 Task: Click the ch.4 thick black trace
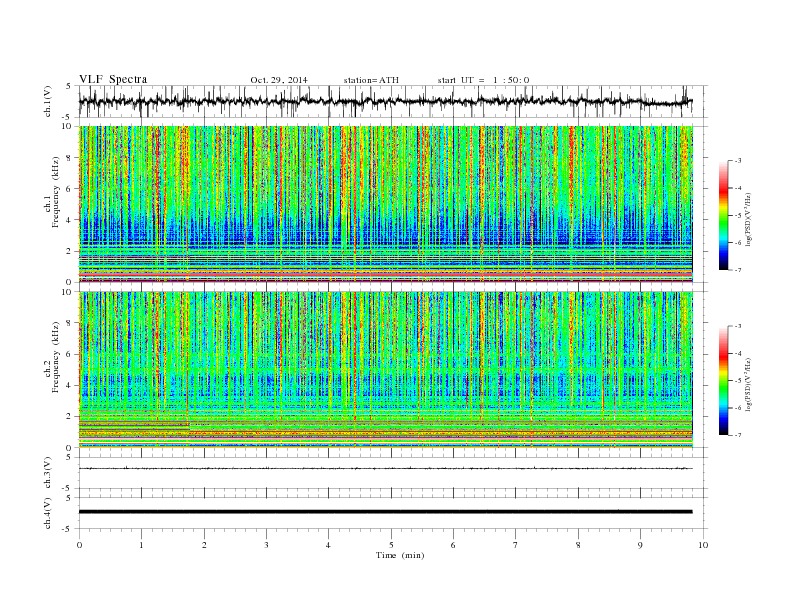385,512
